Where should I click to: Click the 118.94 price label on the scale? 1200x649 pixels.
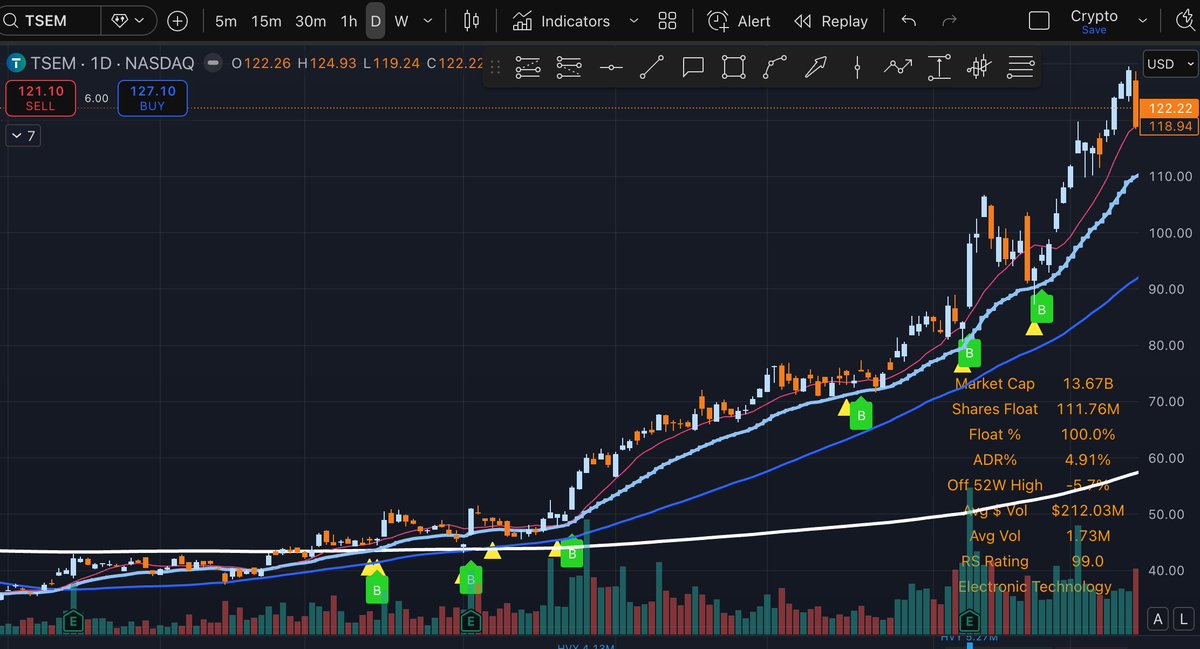(1168, 126)
